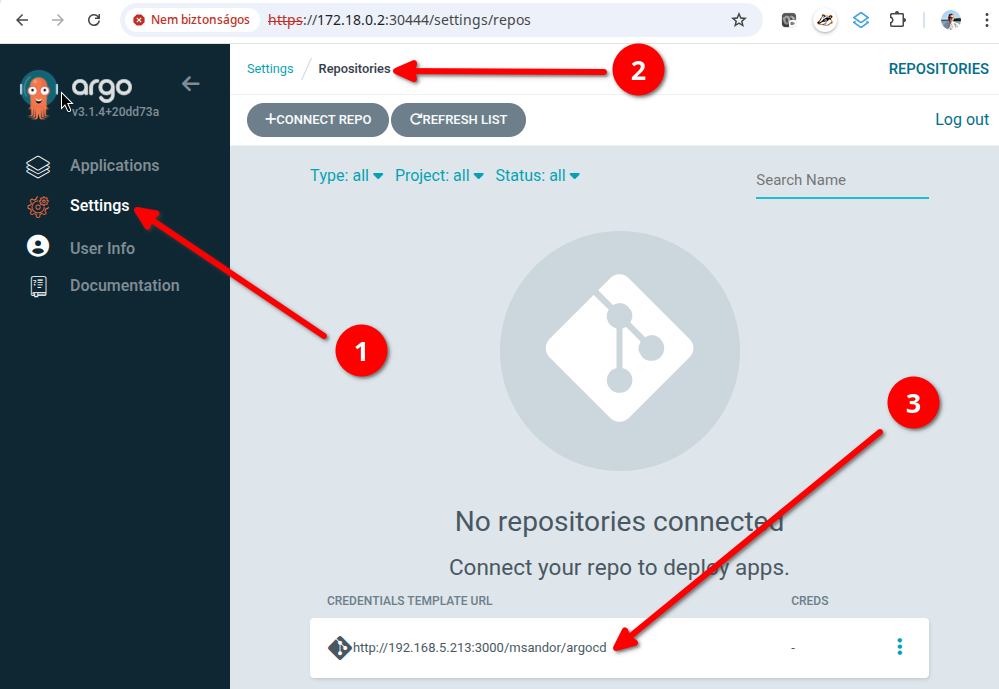
Task: Open the three-dot menu of the credentials row
Action: (x=900, y=647)
